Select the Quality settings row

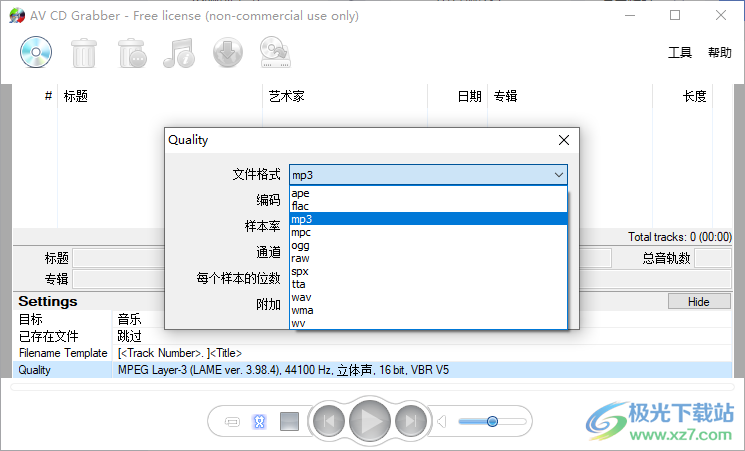click(372, 370)
